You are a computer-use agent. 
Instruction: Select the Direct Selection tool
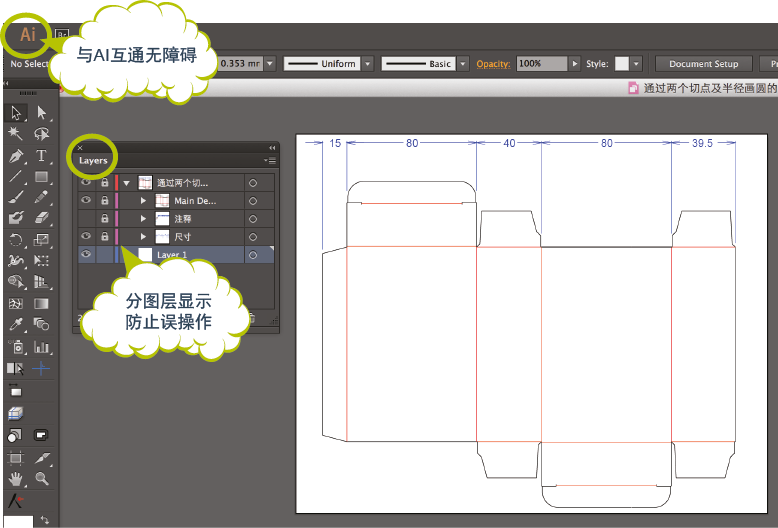point(41,113)
